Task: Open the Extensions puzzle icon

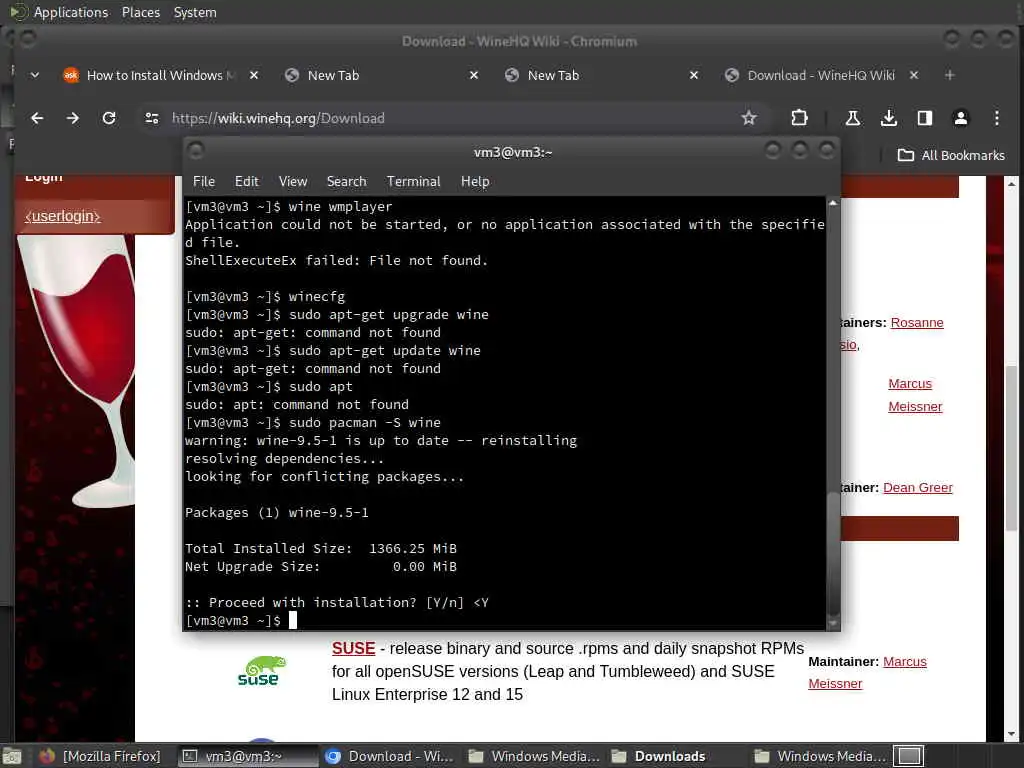Action: click(x=799, y=118)
